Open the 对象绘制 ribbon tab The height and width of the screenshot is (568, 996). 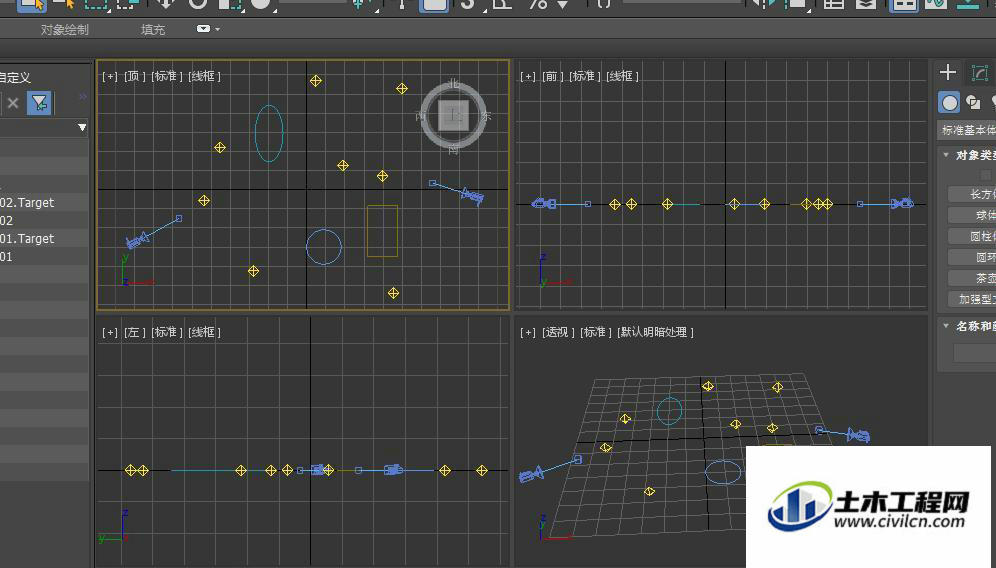65,30
